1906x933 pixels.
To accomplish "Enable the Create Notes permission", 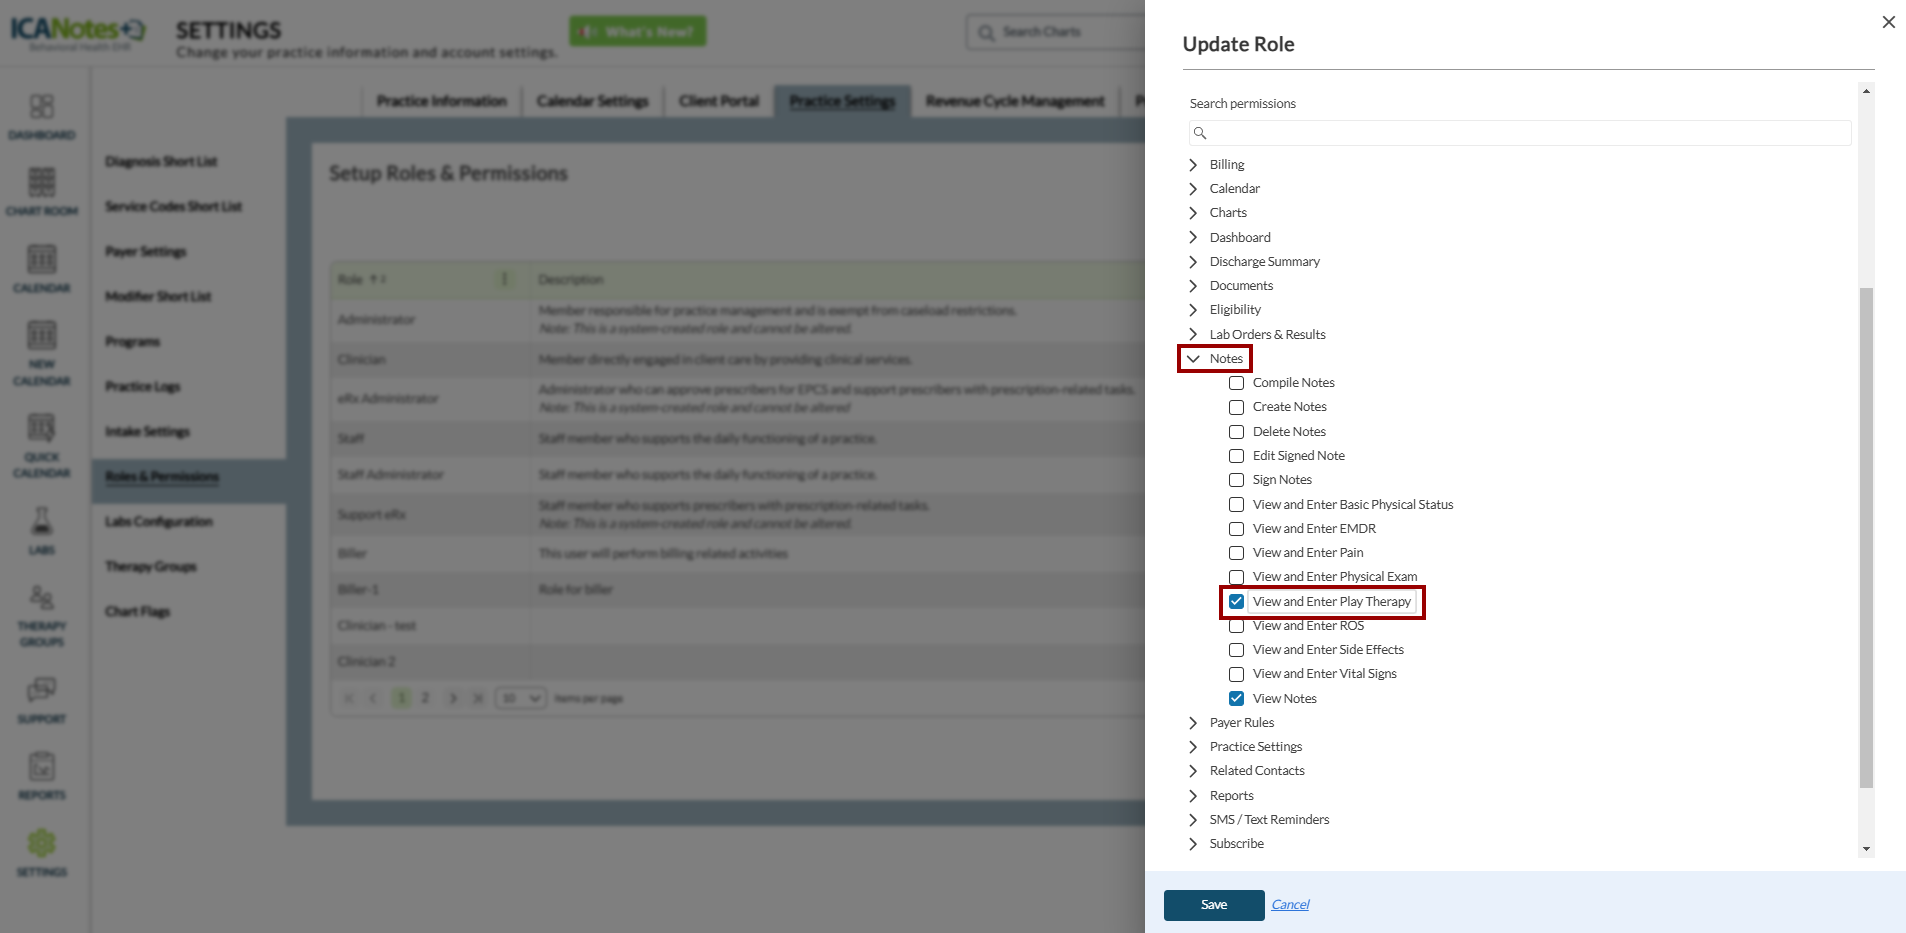I will 1237,407.
